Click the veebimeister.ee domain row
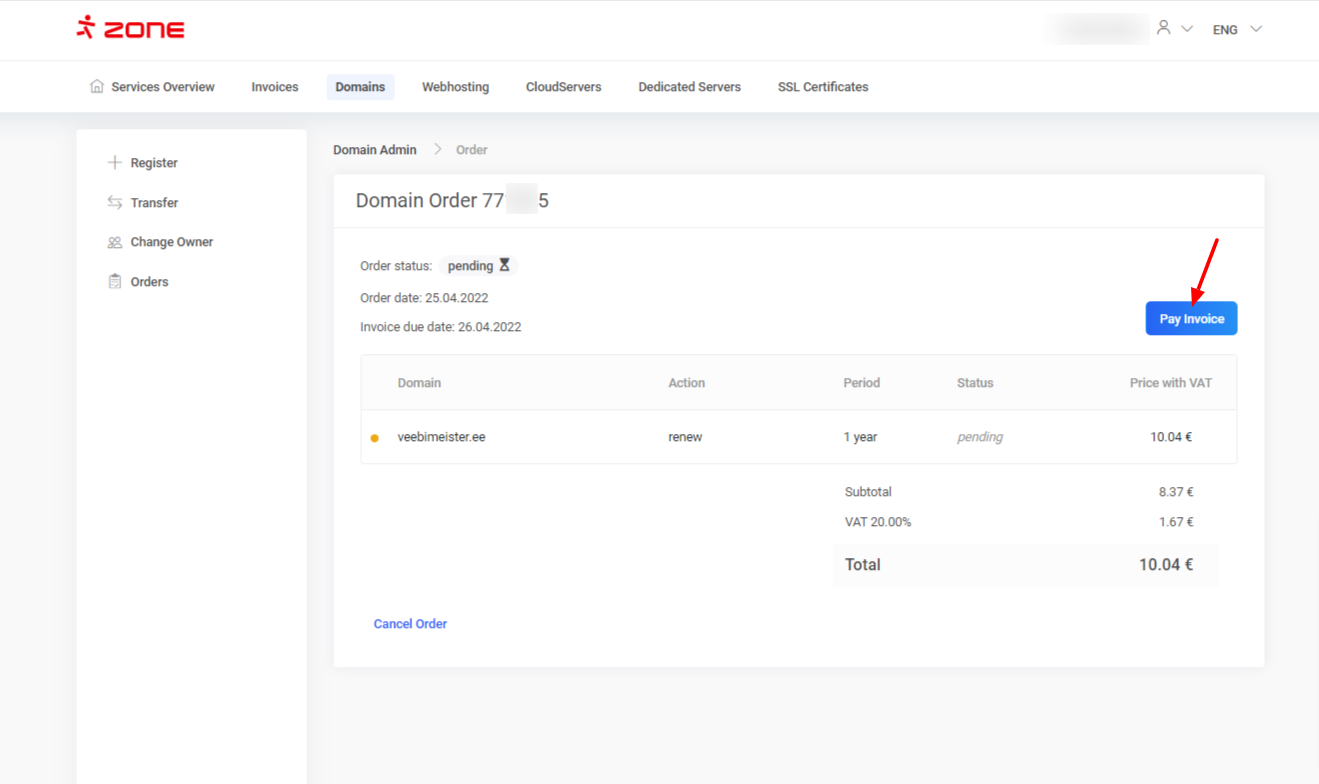This screenshot has height=784, width=1319. tap(441, 437)
